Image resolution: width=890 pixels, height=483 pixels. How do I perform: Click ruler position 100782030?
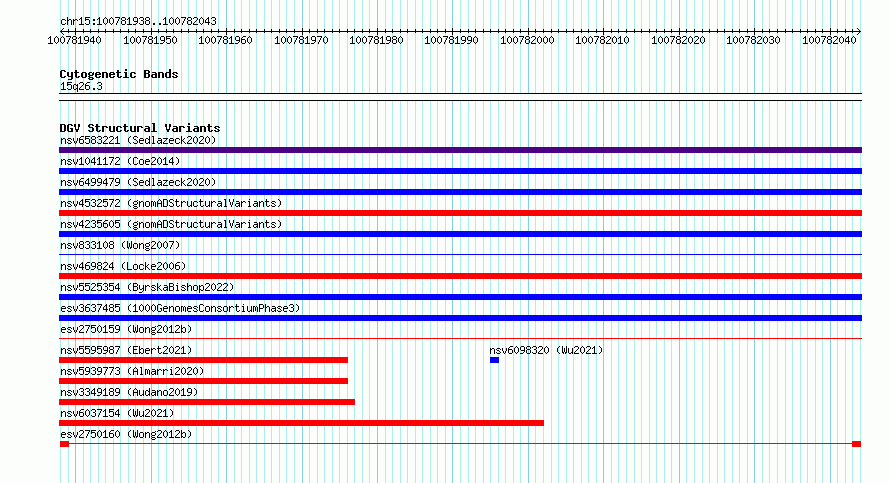[x=753, y=40]
